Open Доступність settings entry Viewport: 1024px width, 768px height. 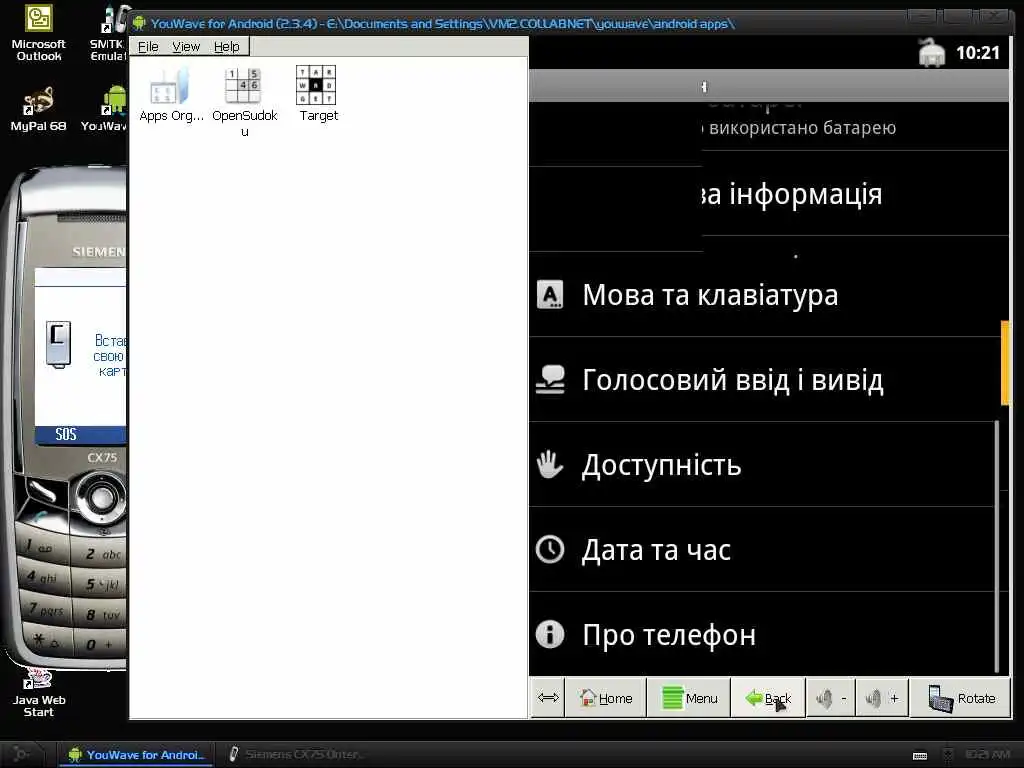pos(761,464)
